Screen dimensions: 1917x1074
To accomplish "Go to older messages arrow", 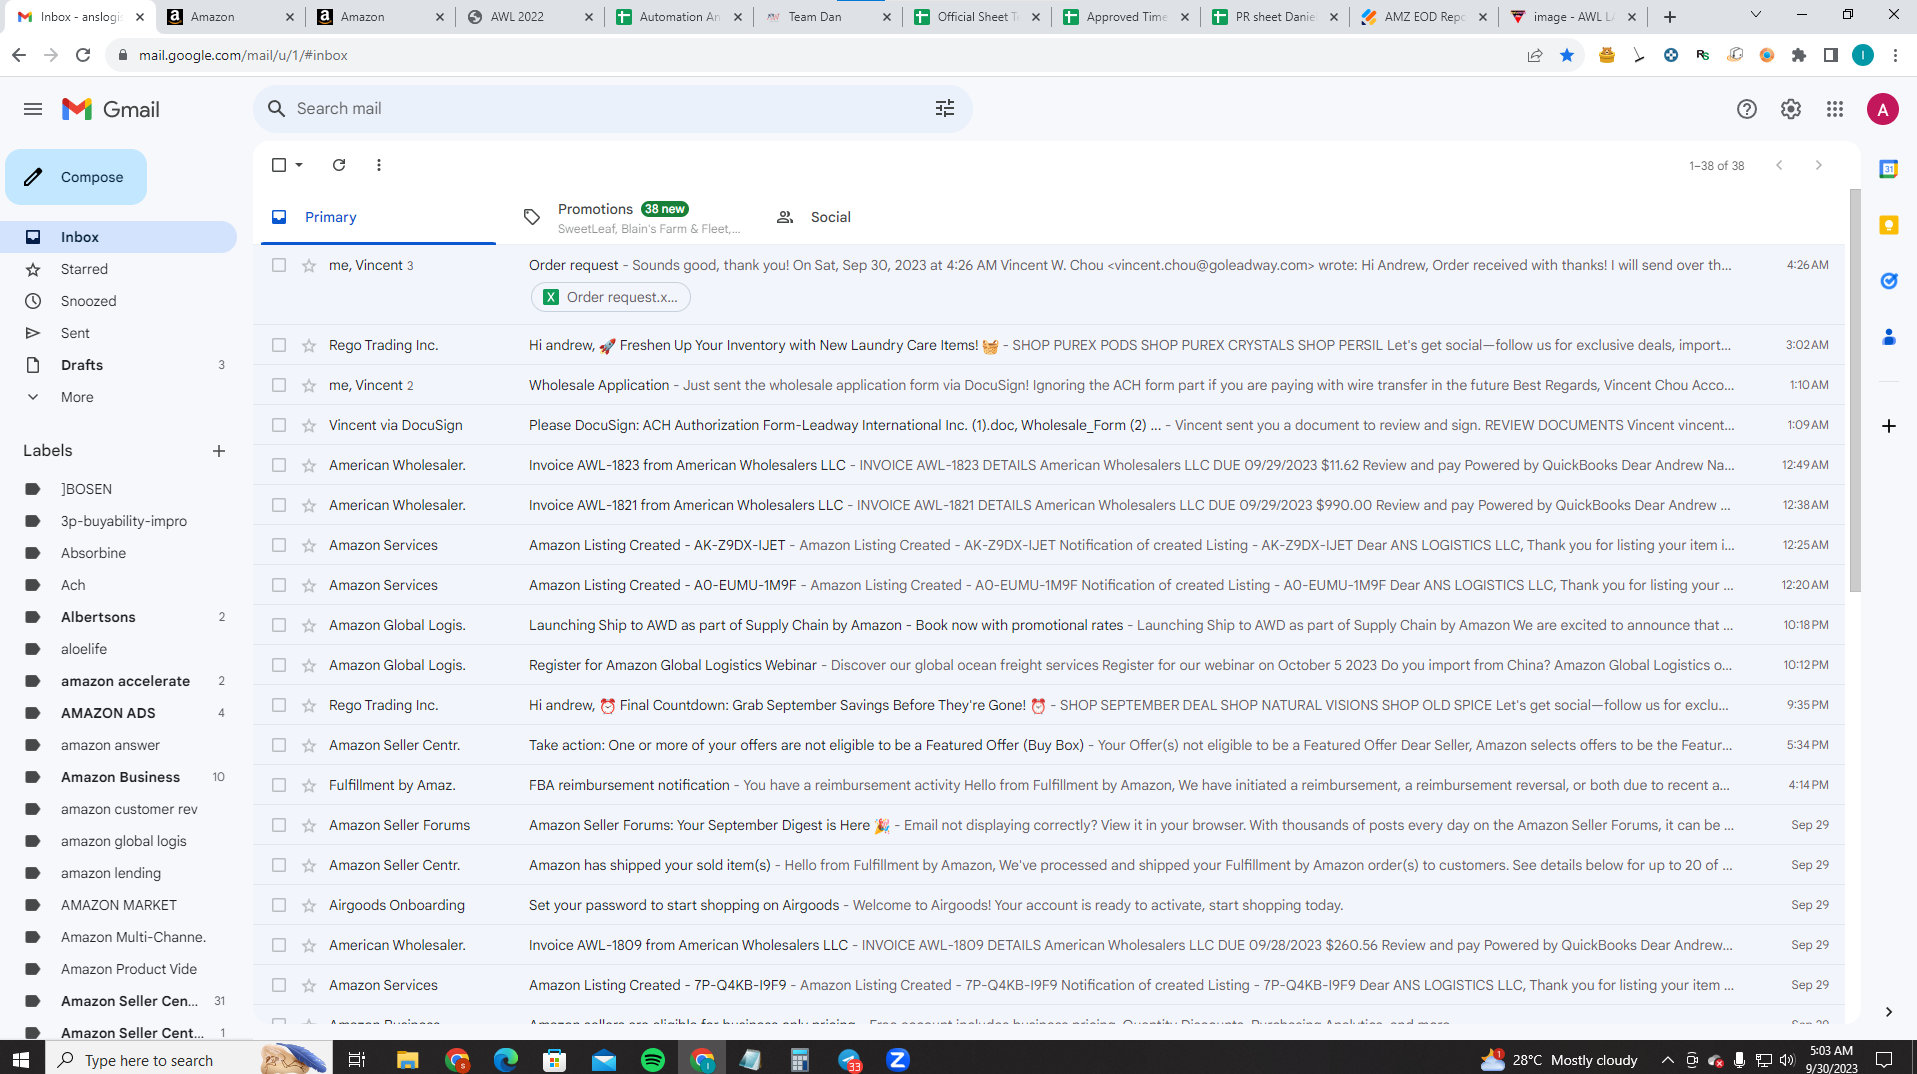I will click(1819, 165).
